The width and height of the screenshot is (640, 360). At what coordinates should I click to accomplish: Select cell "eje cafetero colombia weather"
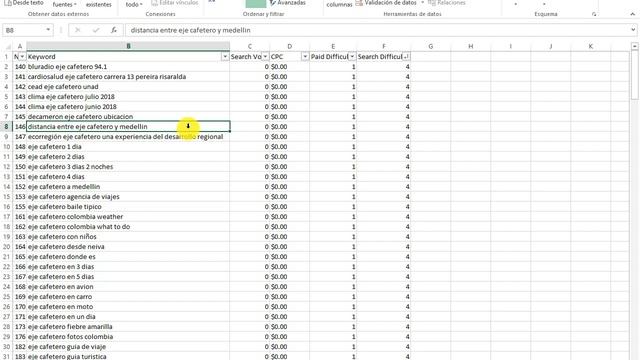click(x=128, y=217)
